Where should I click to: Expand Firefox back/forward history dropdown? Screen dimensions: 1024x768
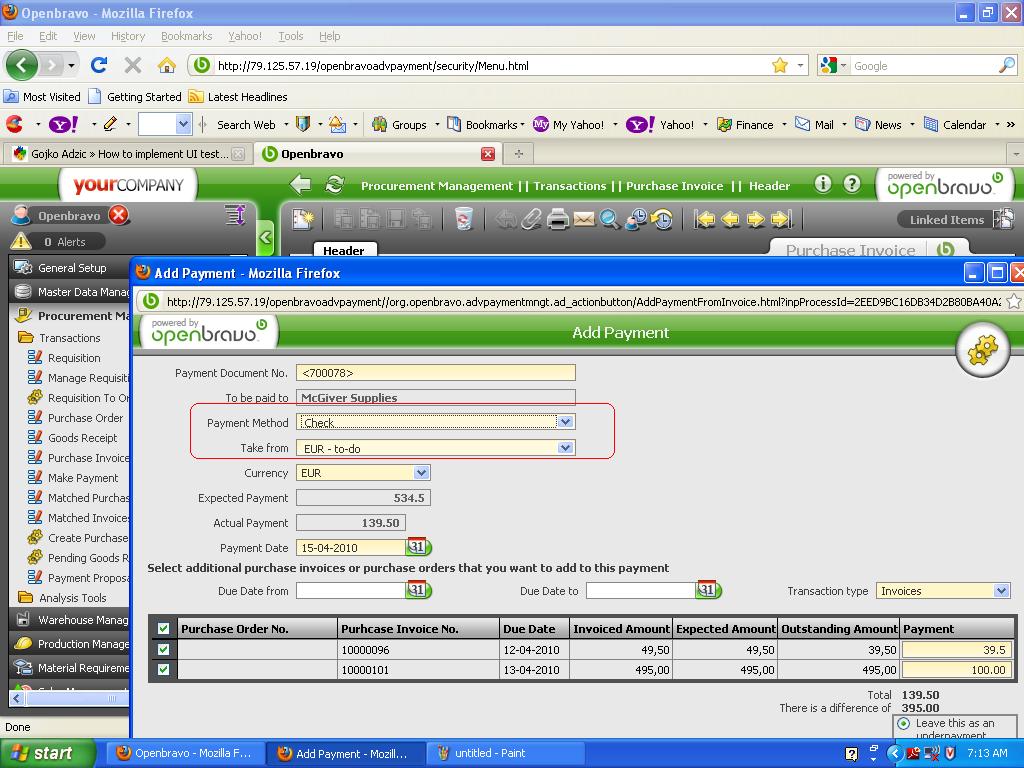tap(71, 65)
